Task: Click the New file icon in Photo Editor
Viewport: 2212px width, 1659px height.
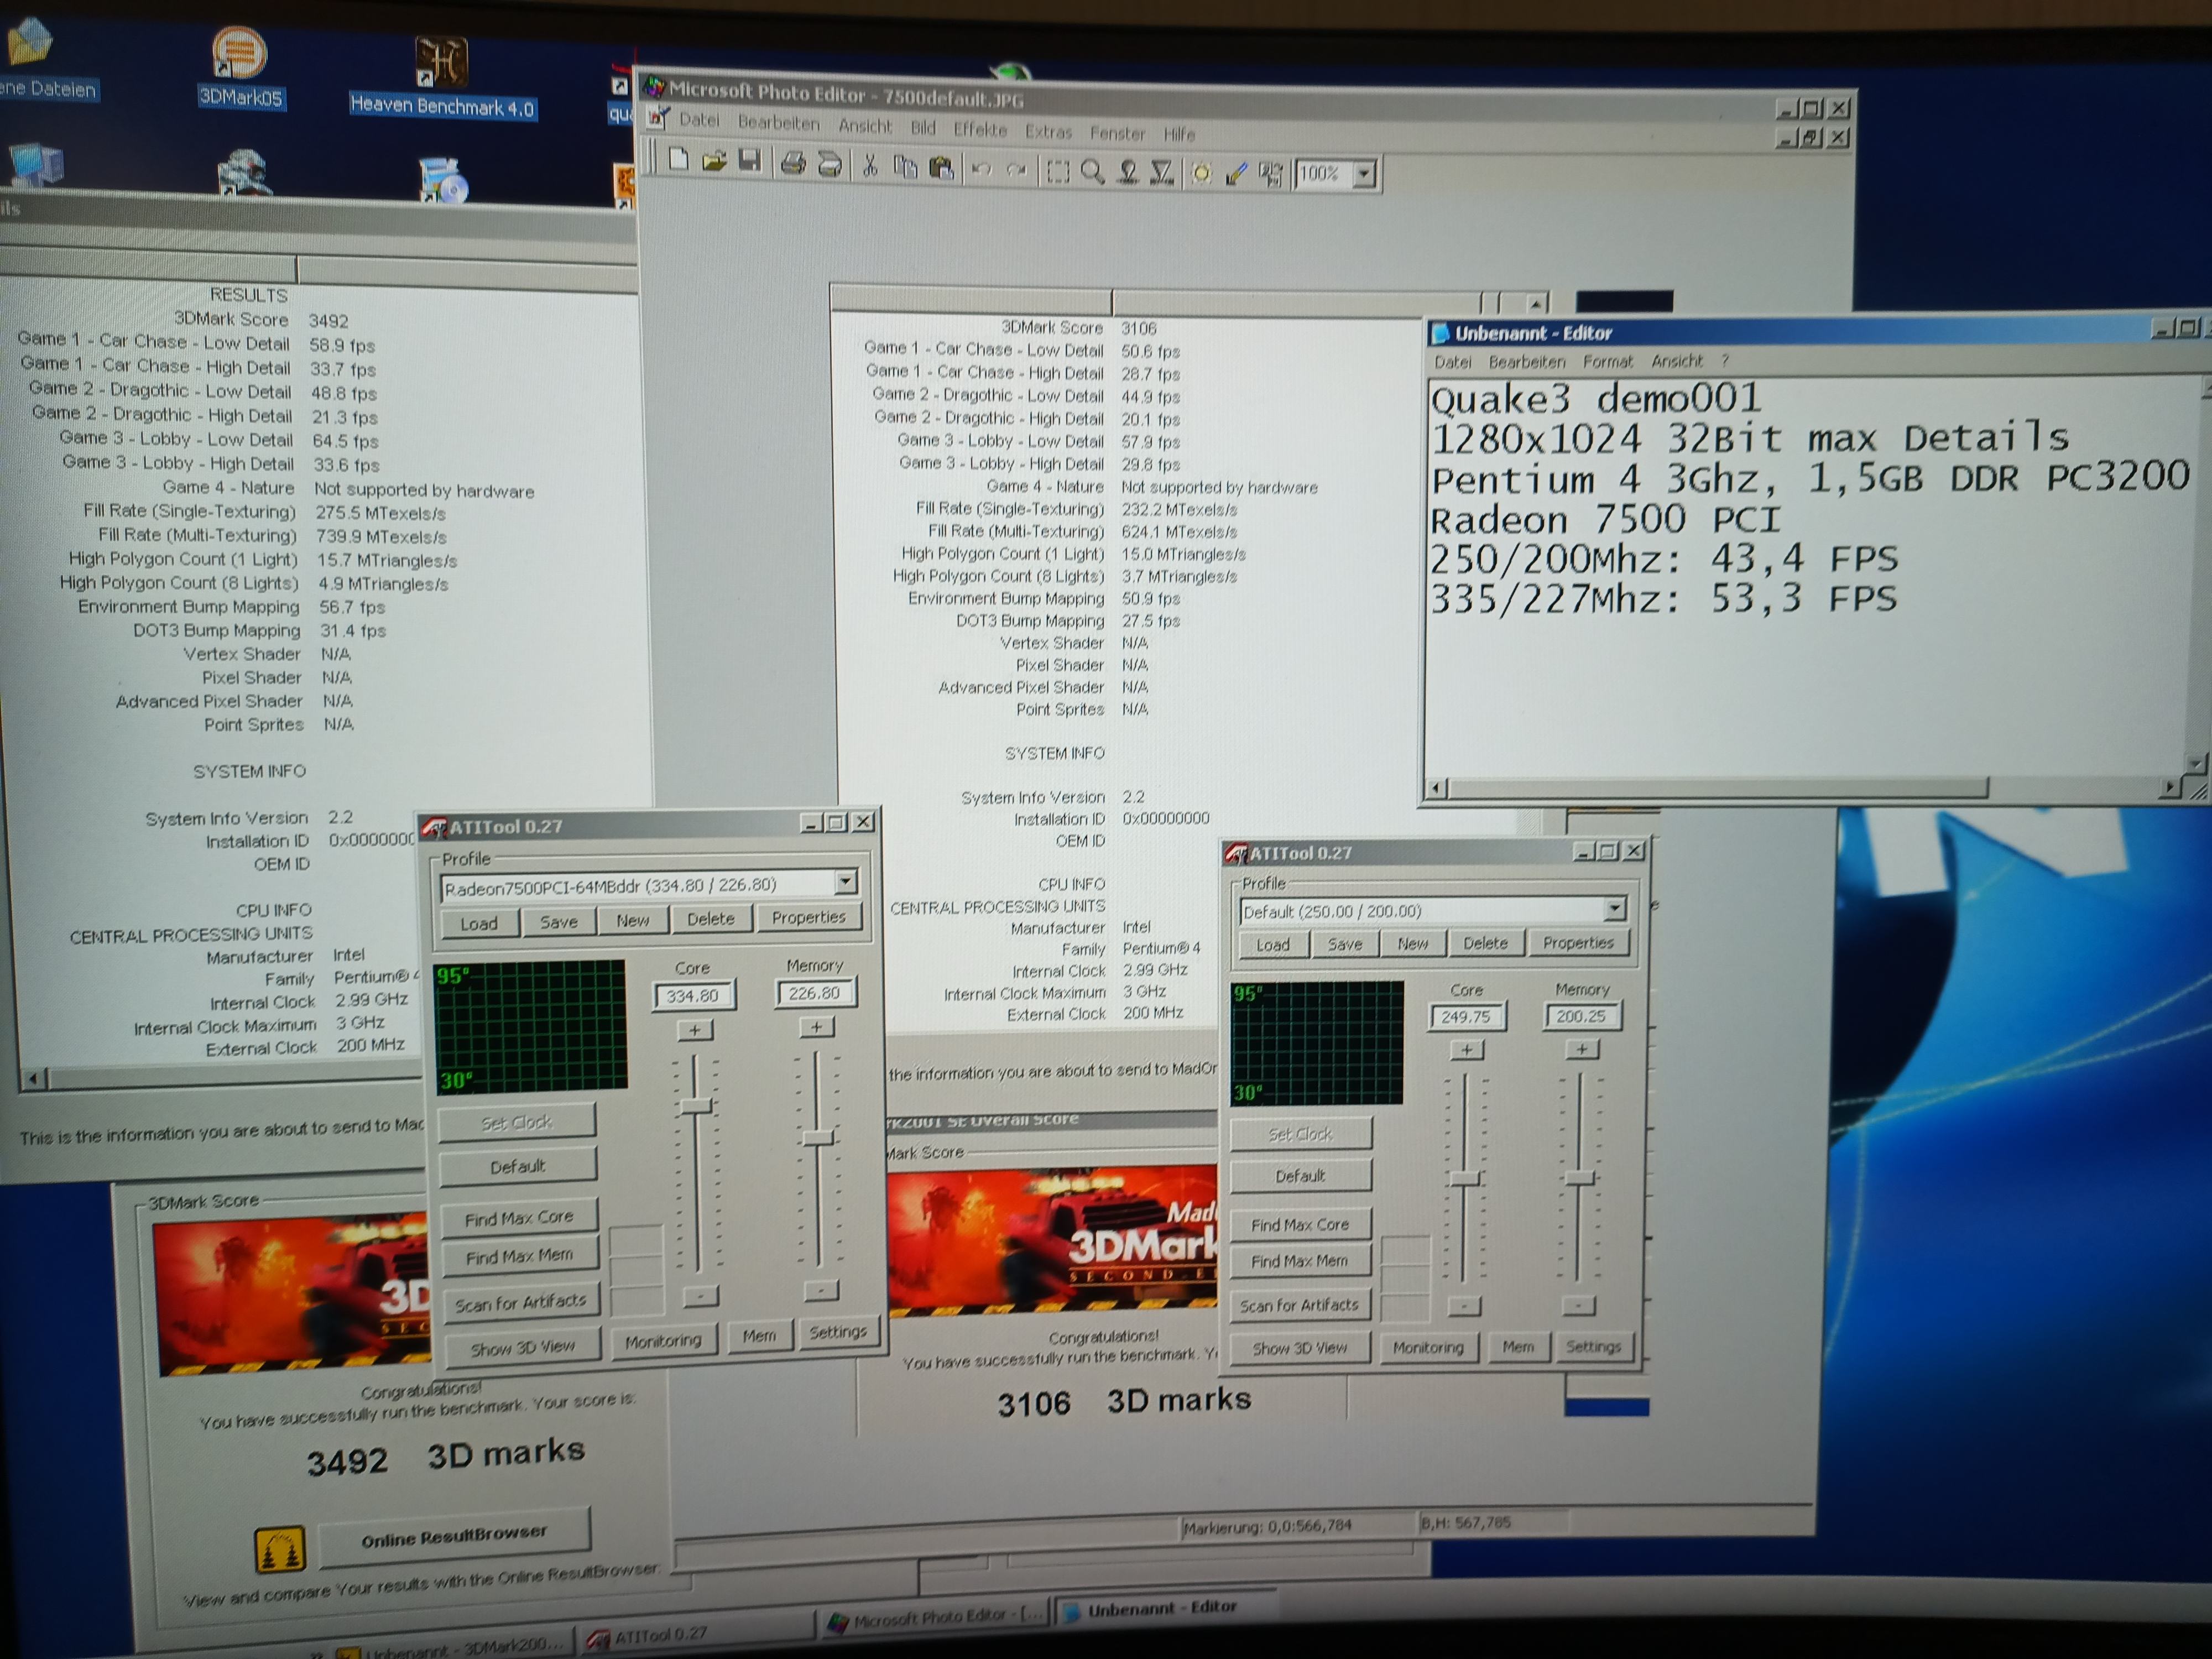Action: coord(678,160)
